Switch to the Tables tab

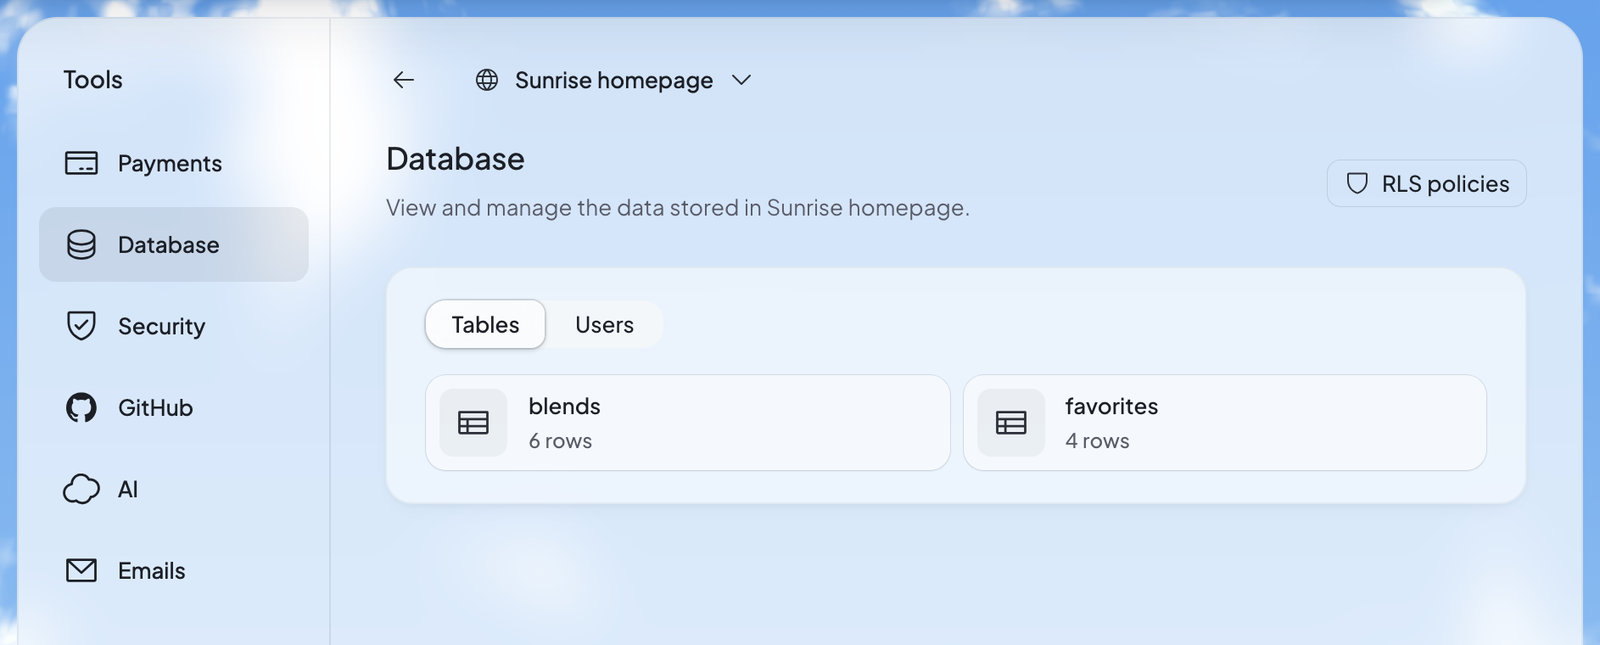pyautogui.click(x=485, y=325)
